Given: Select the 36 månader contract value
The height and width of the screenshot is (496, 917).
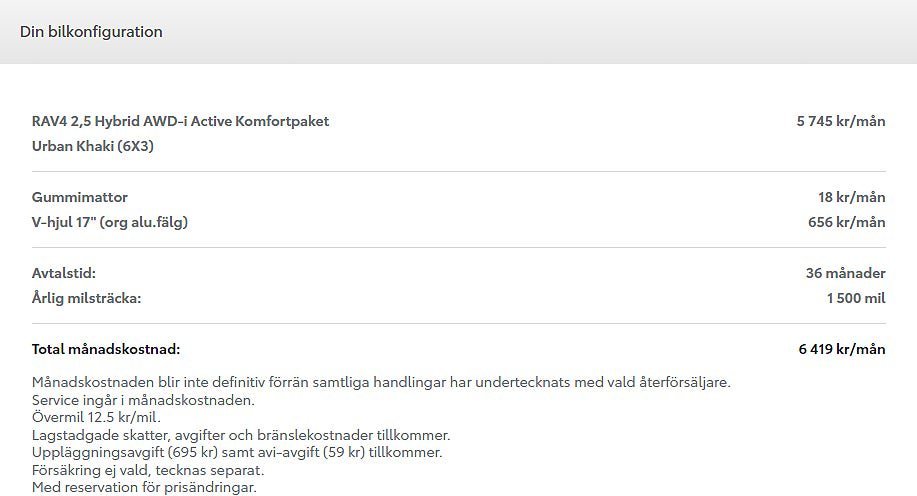Looking at the screenshot, I should pos(845,273).
